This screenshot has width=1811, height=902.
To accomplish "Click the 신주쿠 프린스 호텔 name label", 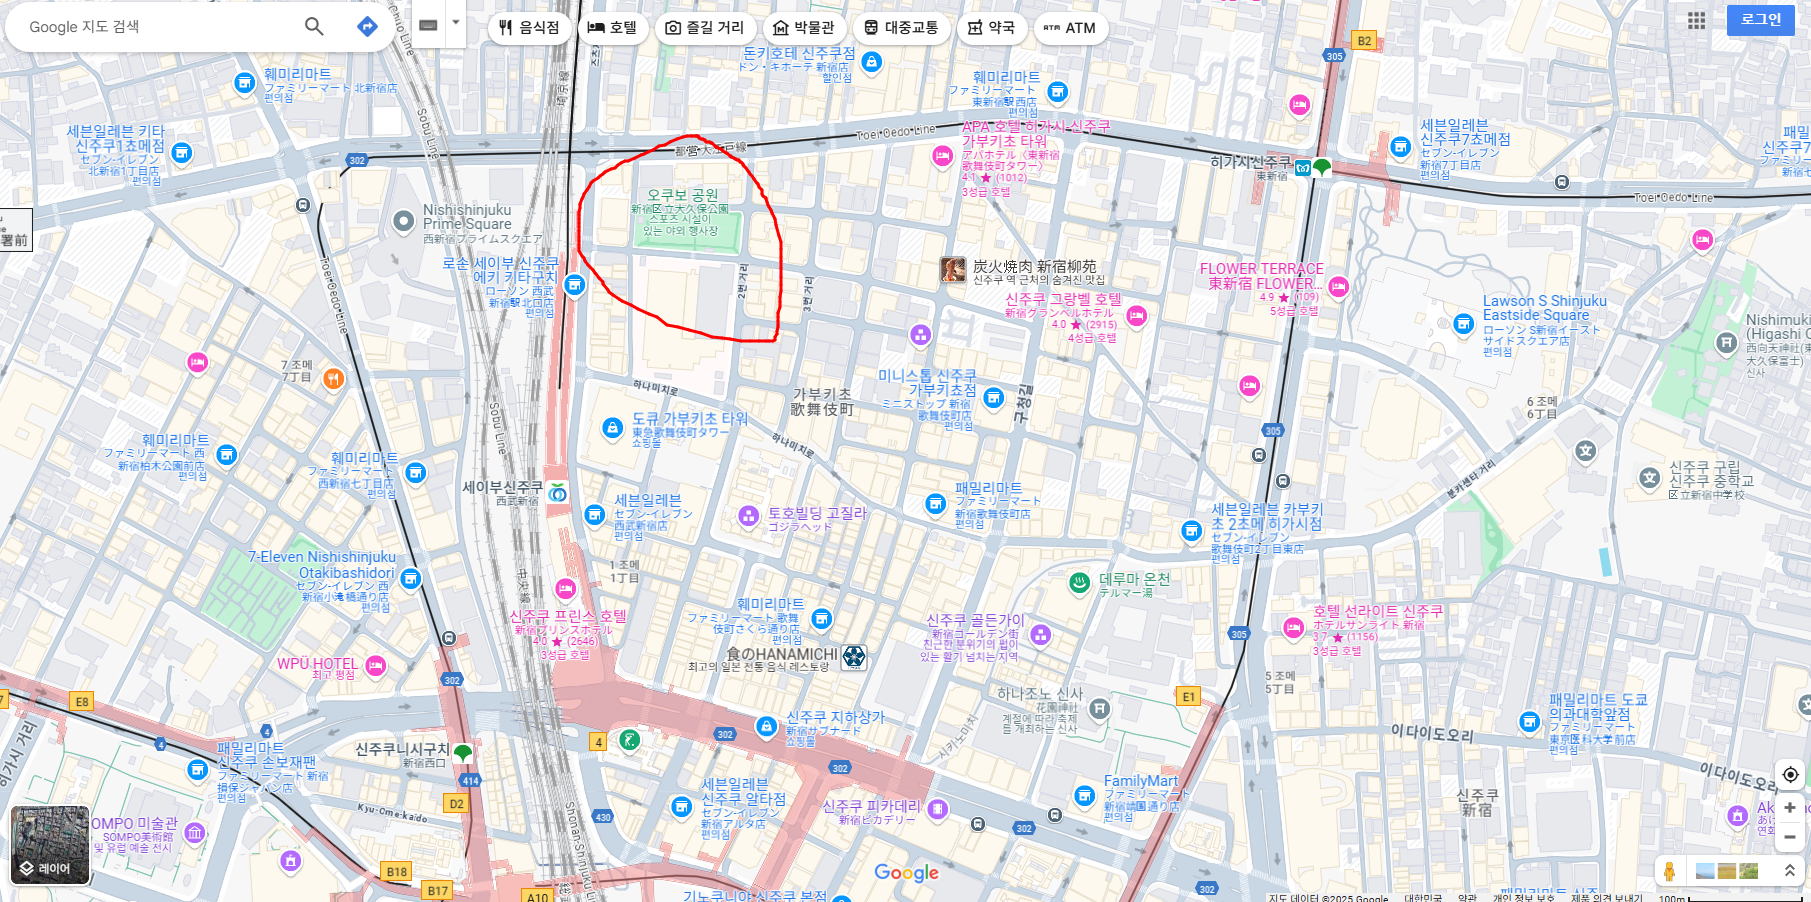I will (568, 616).
